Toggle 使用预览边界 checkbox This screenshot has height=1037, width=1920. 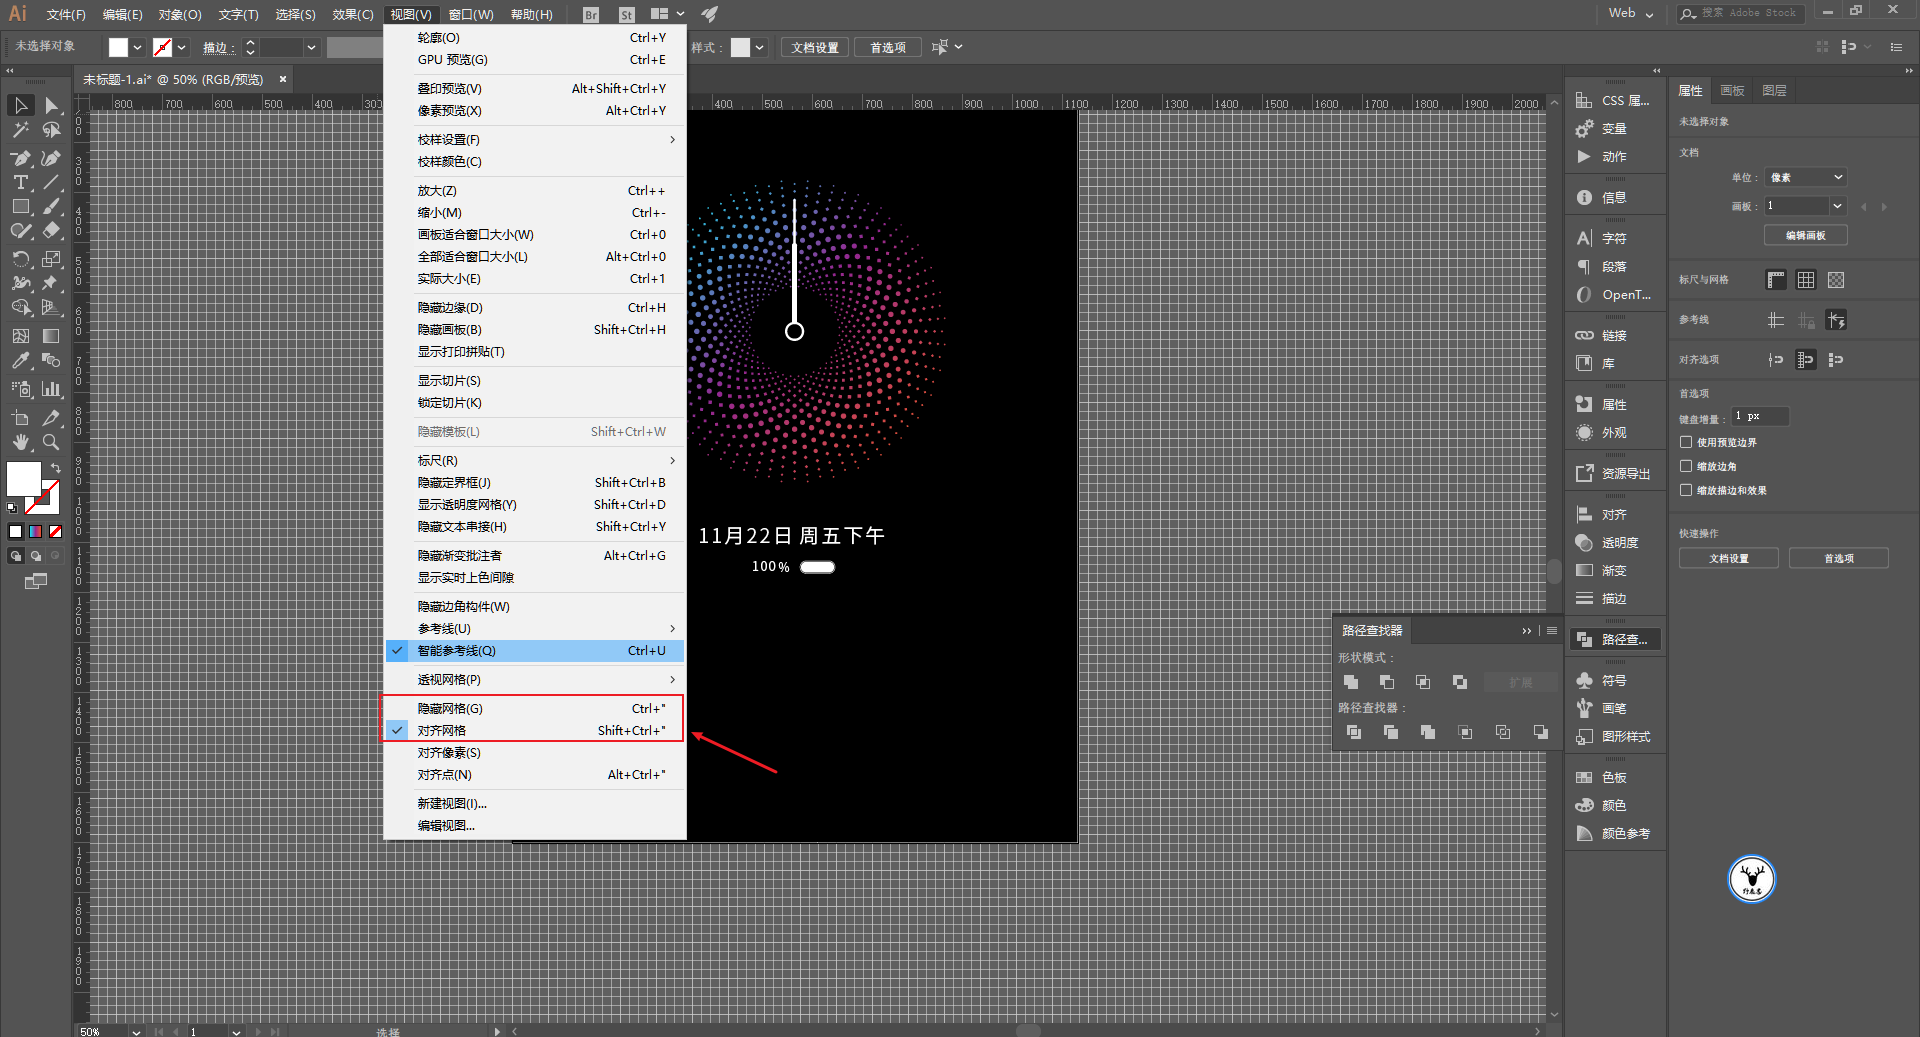(1686, 442)
